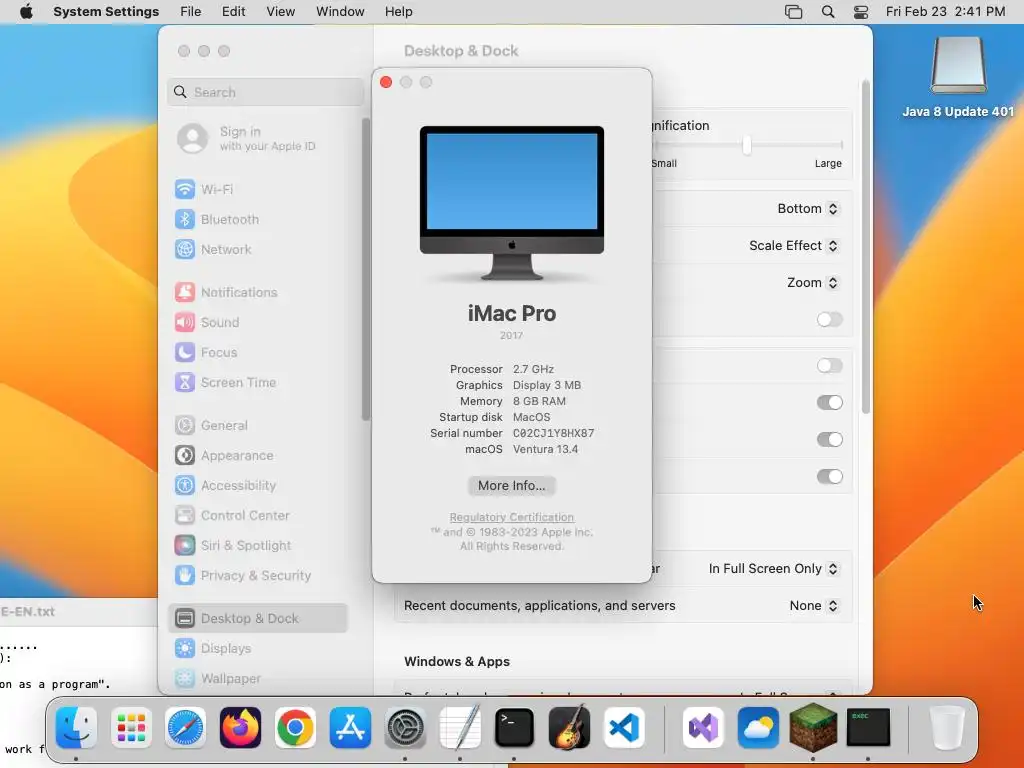Click the macOS Ventura 13.4 text
1024x768 pixels.
pyautogui.click(x=545, y=449)
